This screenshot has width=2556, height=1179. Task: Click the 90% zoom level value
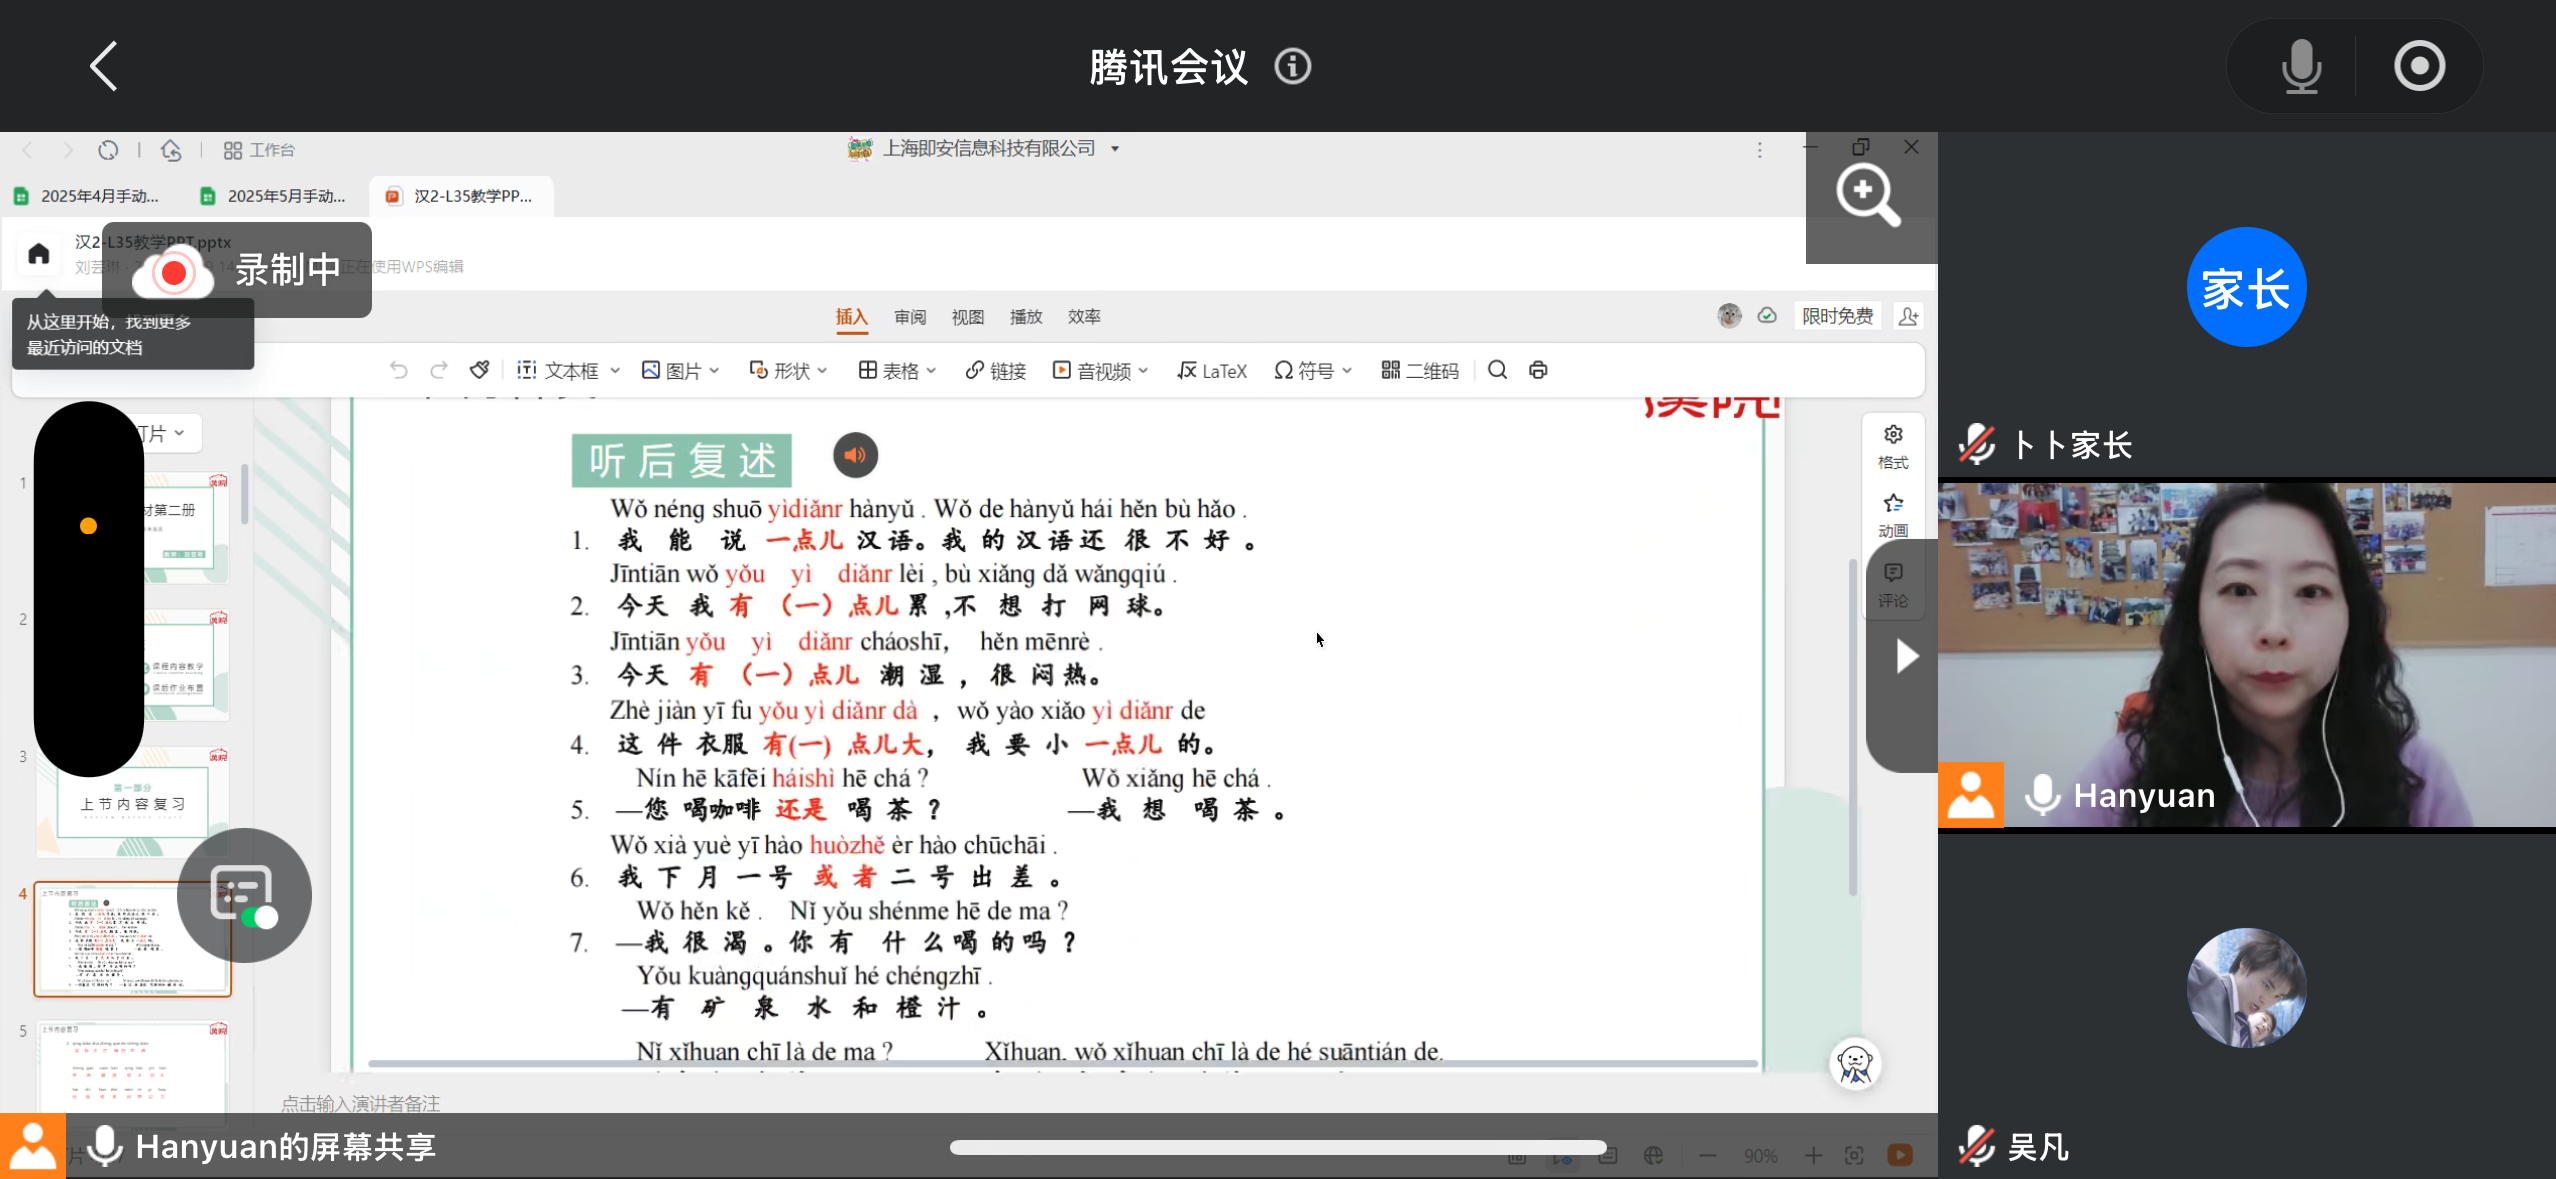(x=1760, y=1156)
